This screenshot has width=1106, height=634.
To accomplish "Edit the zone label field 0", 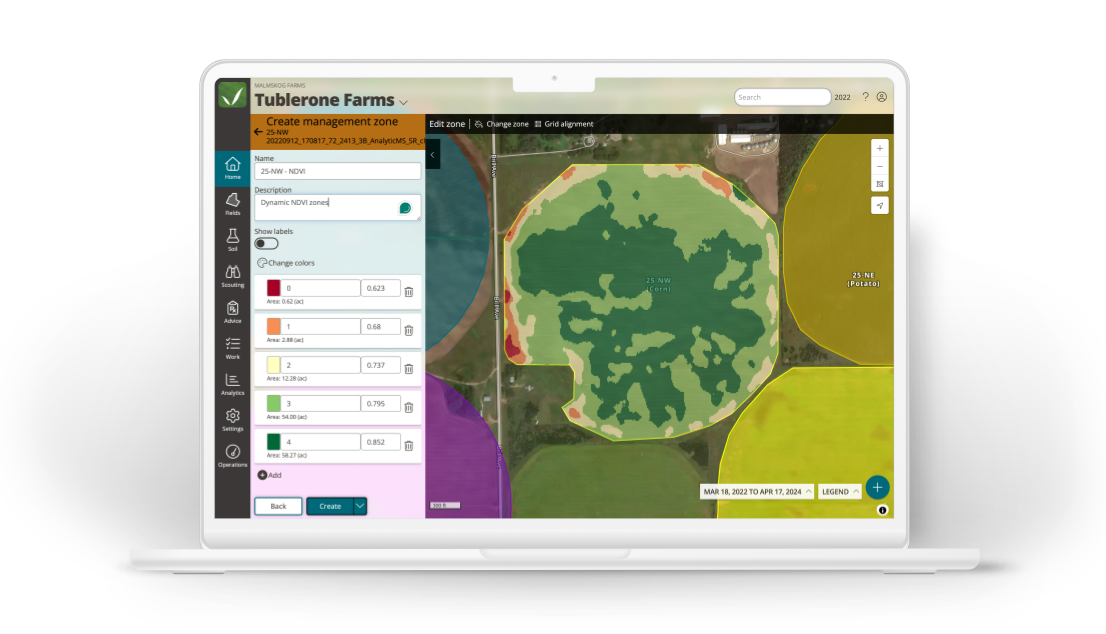I will 320,288.
